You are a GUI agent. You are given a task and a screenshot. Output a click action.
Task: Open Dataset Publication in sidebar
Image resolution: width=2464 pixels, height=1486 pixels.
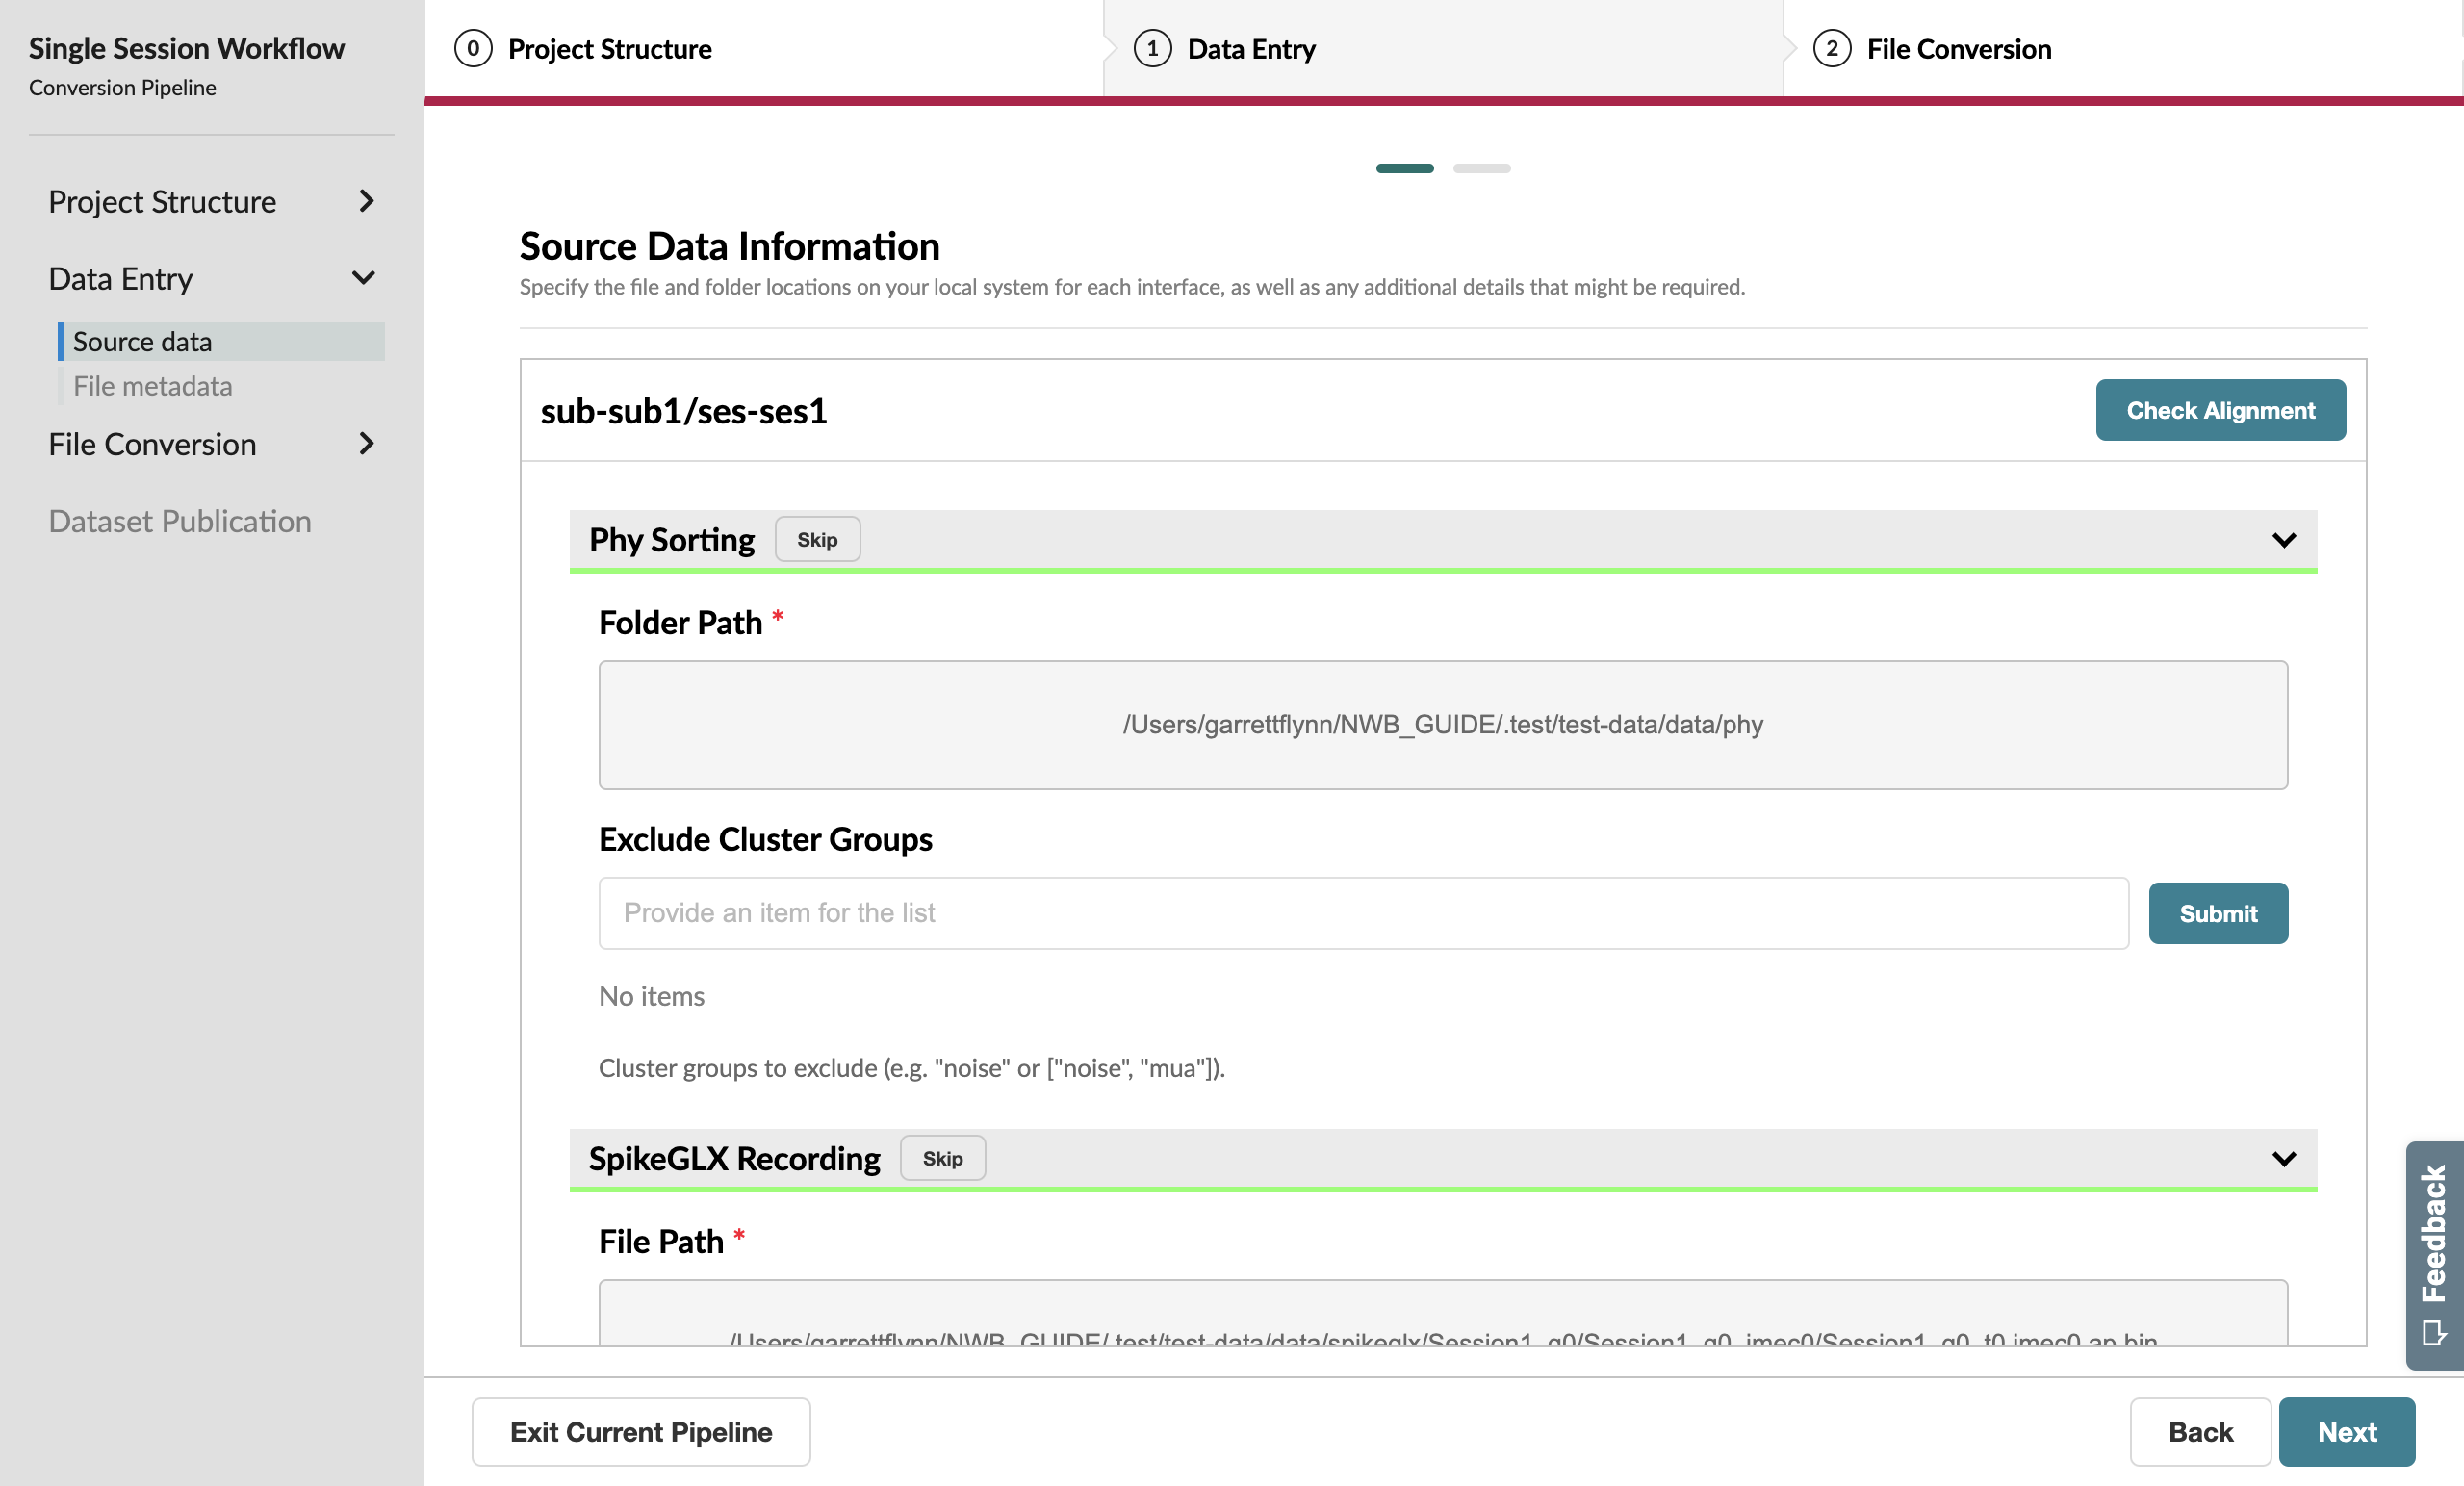click(180, 521)
